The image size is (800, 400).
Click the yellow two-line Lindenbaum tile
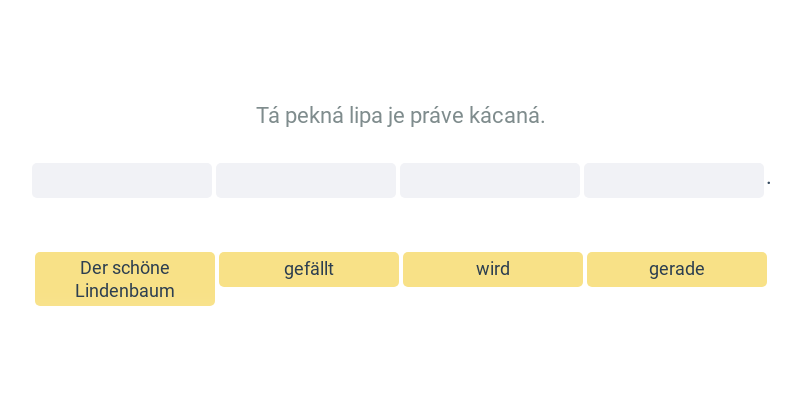(125, 279)
